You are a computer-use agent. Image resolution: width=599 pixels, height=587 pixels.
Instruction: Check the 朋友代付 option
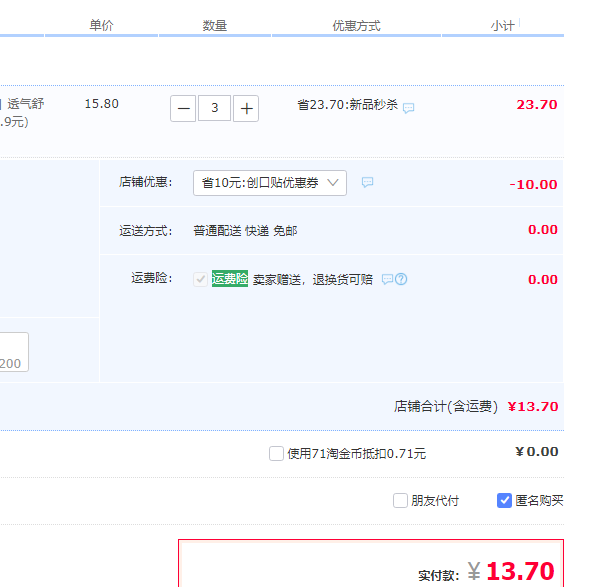400,500
